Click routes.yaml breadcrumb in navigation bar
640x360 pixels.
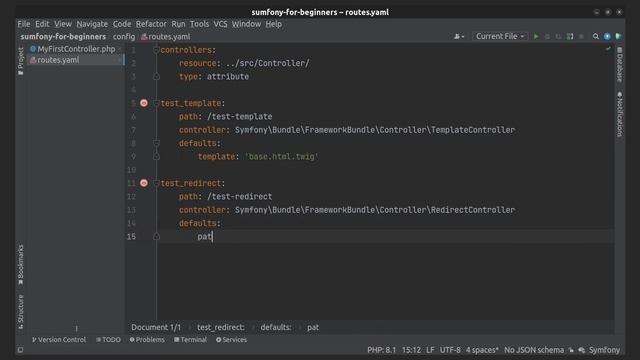tap(166, 37)
